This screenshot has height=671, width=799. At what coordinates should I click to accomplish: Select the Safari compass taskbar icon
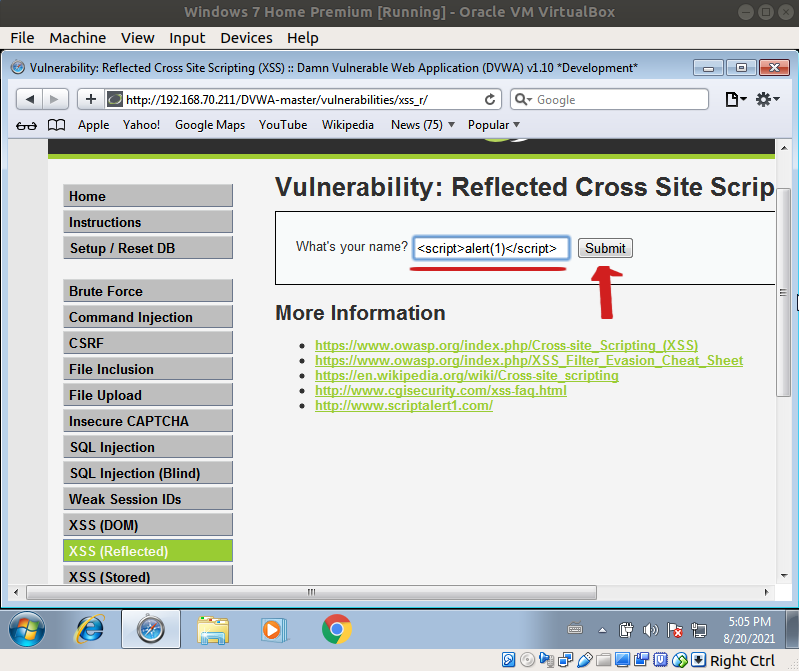coord(151,629)
